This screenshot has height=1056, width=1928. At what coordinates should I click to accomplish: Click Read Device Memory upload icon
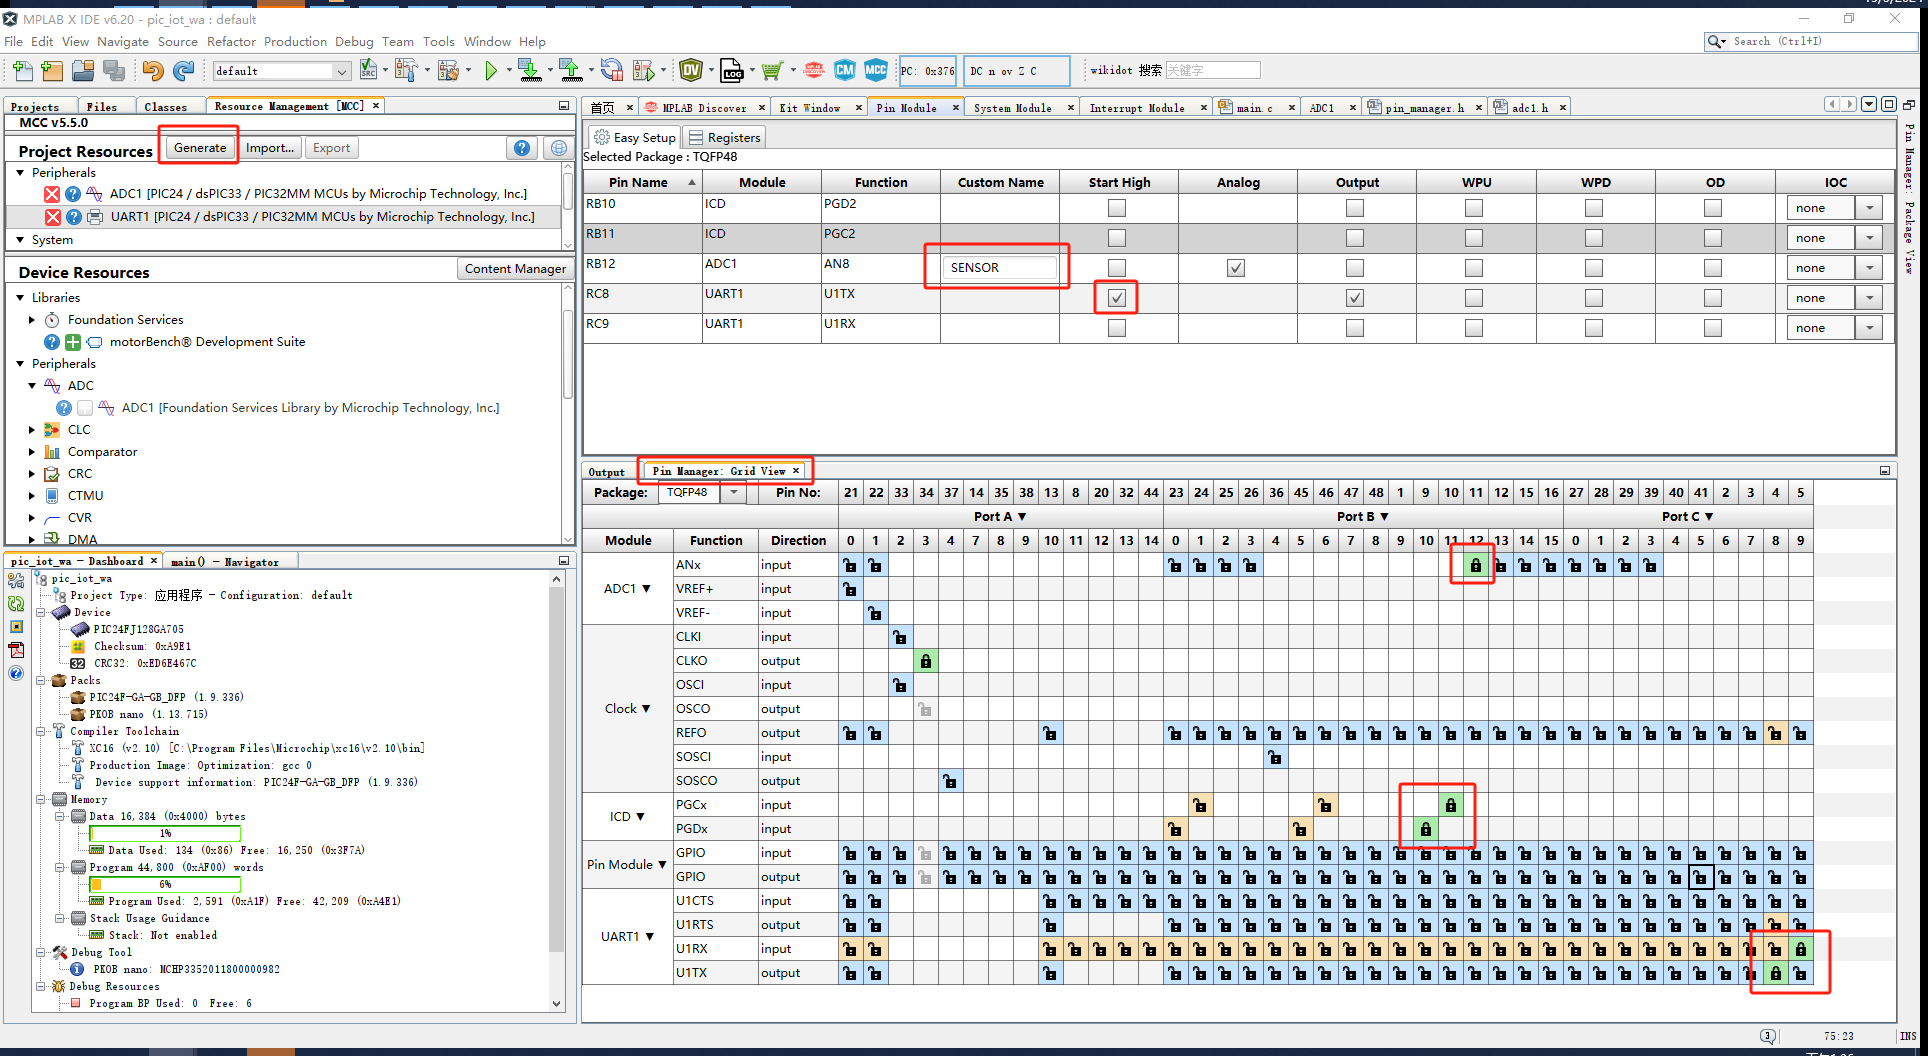coord(570,70)
